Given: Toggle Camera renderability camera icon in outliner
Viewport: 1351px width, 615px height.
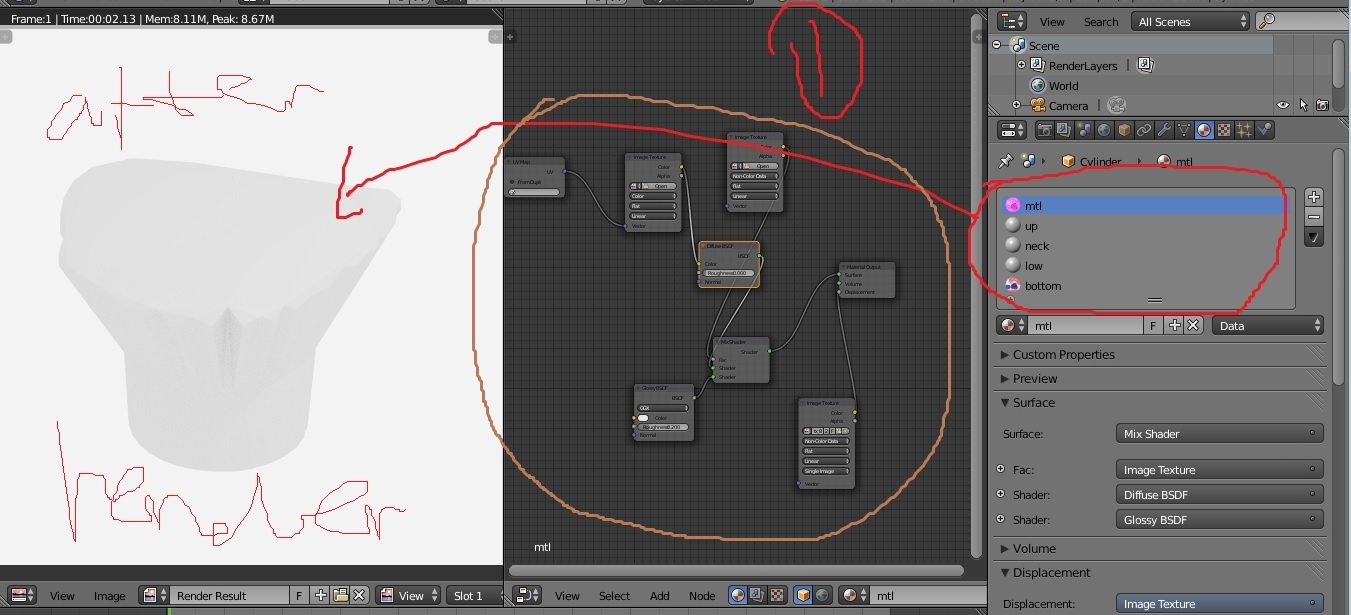Looking at the screenshot, I should click(x=1322, y=105).
